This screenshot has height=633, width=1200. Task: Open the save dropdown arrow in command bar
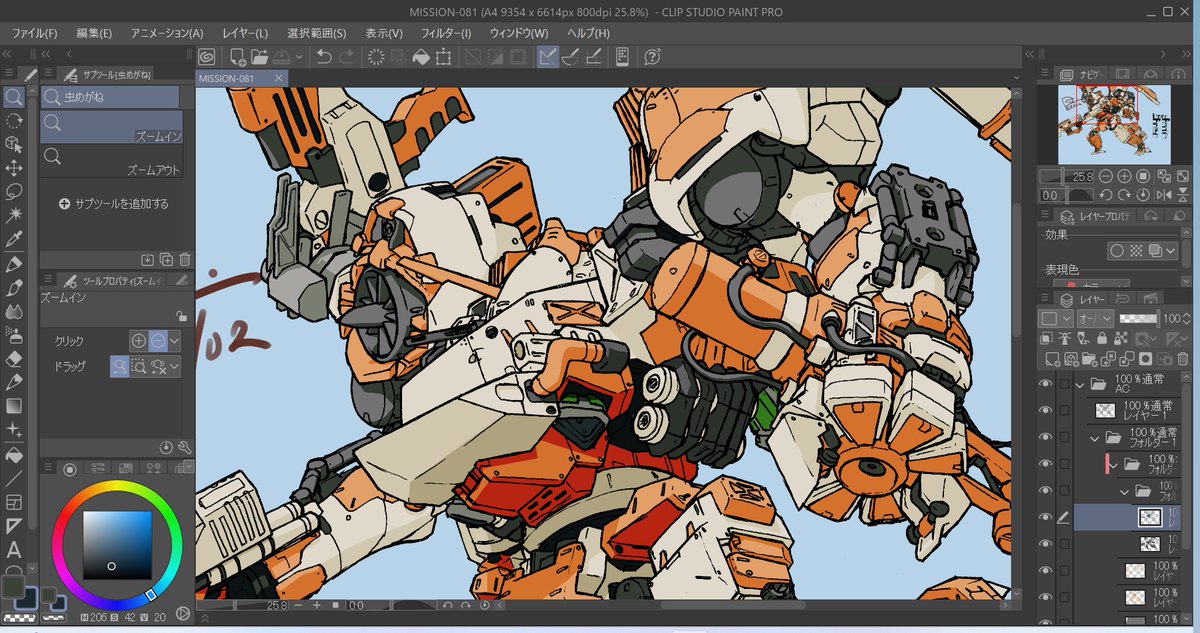click(298, 57)
